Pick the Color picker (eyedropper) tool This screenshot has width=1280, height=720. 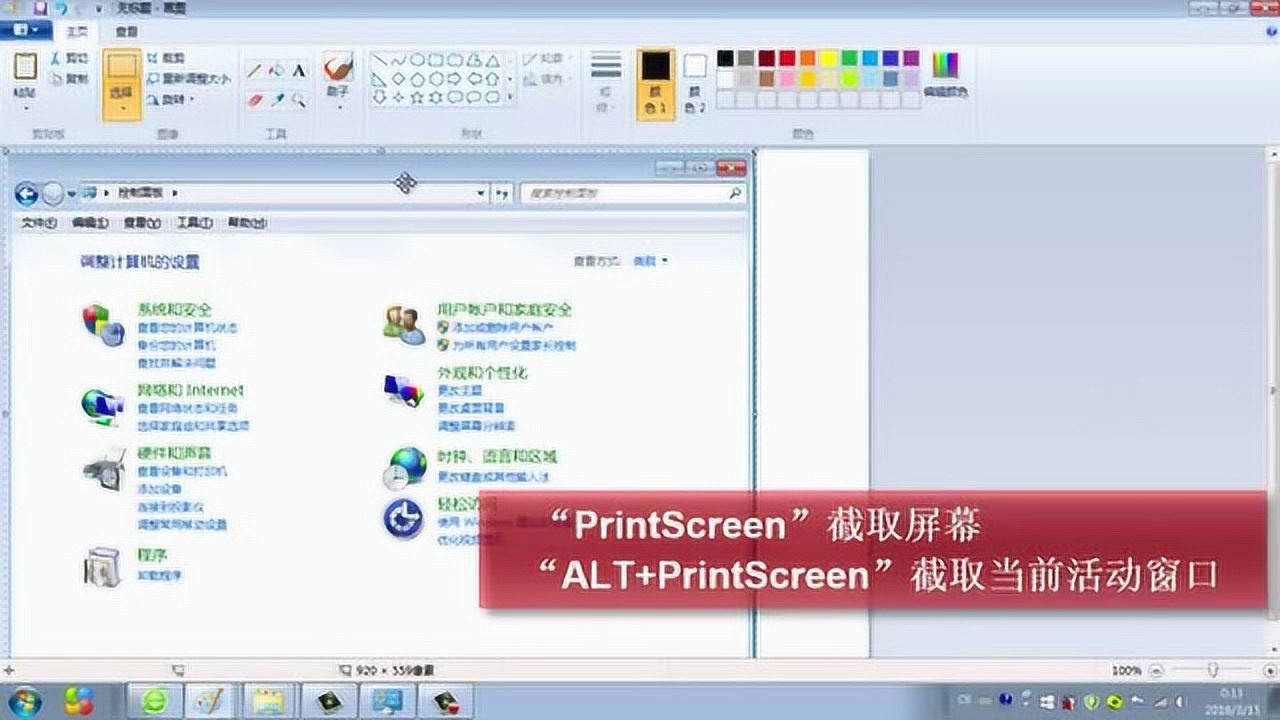point(277,98)
